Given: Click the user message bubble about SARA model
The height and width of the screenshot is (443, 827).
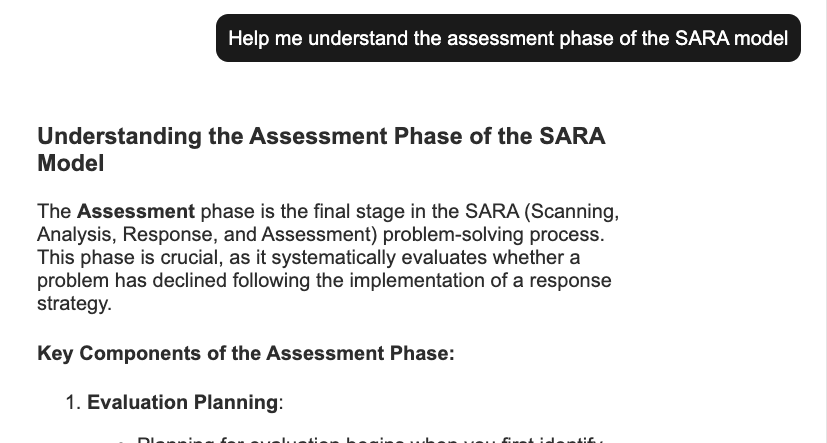Looking at the screenshot, I should coord(508,38).
